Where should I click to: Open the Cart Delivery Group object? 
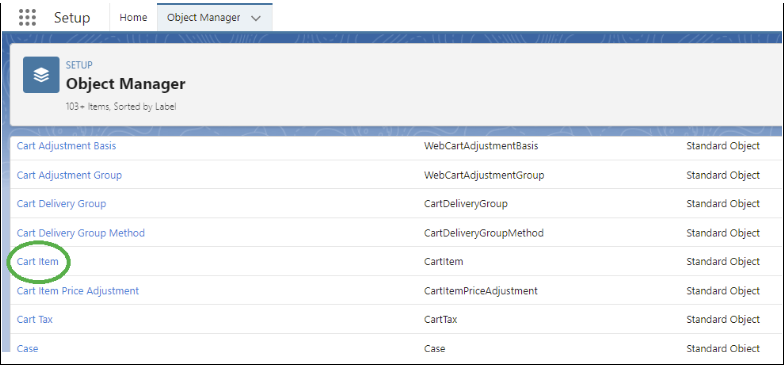[x=62, y=204]
